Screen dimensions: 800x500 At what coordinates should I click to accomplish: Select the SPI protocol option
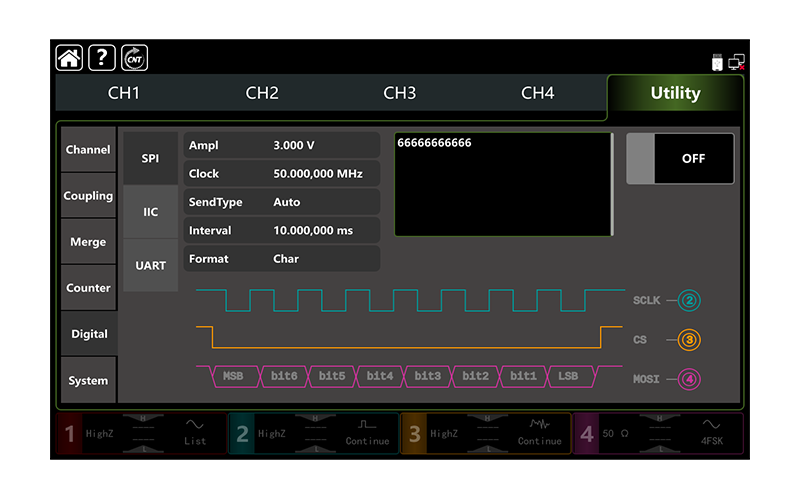tap(150, 159)
